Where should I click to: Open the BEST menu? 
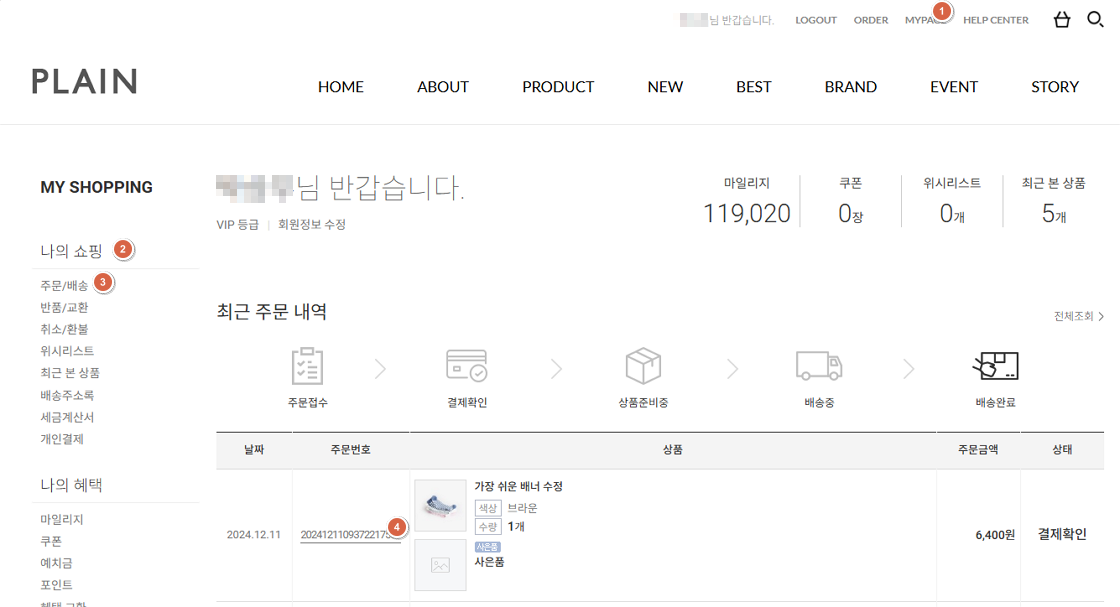point(754,86)
